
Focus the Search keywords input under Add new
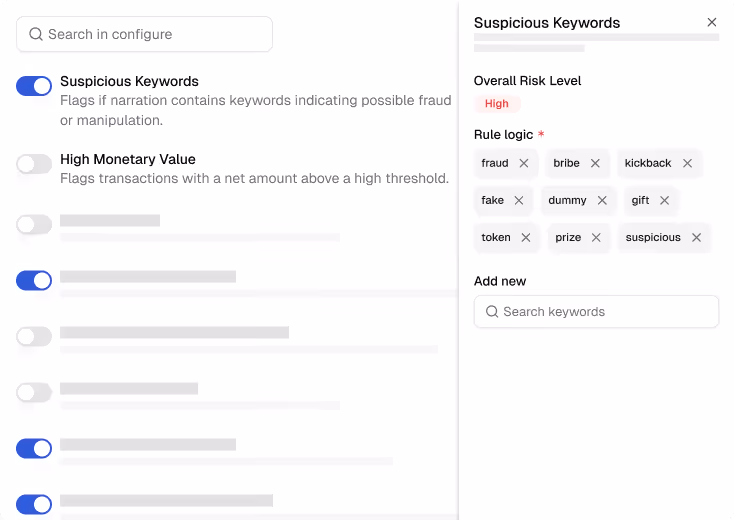(596, 312)
